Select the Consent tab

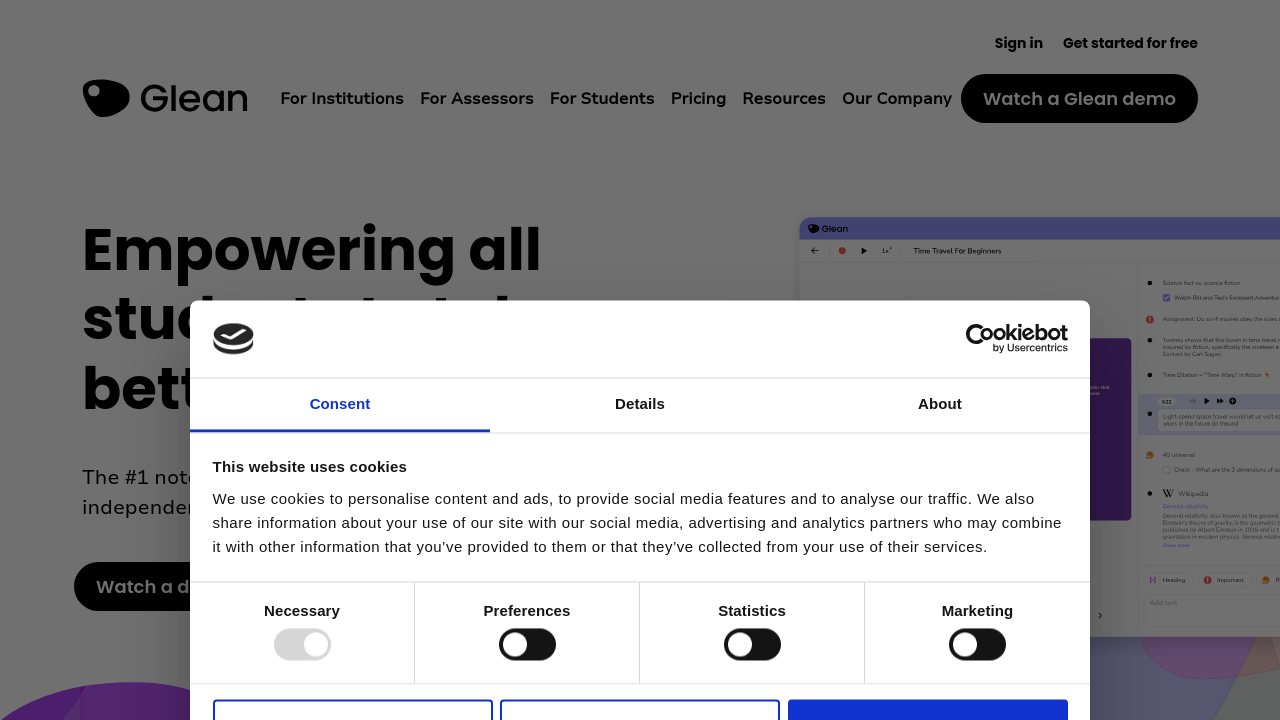pyautogui.click(x=340, y=404)
